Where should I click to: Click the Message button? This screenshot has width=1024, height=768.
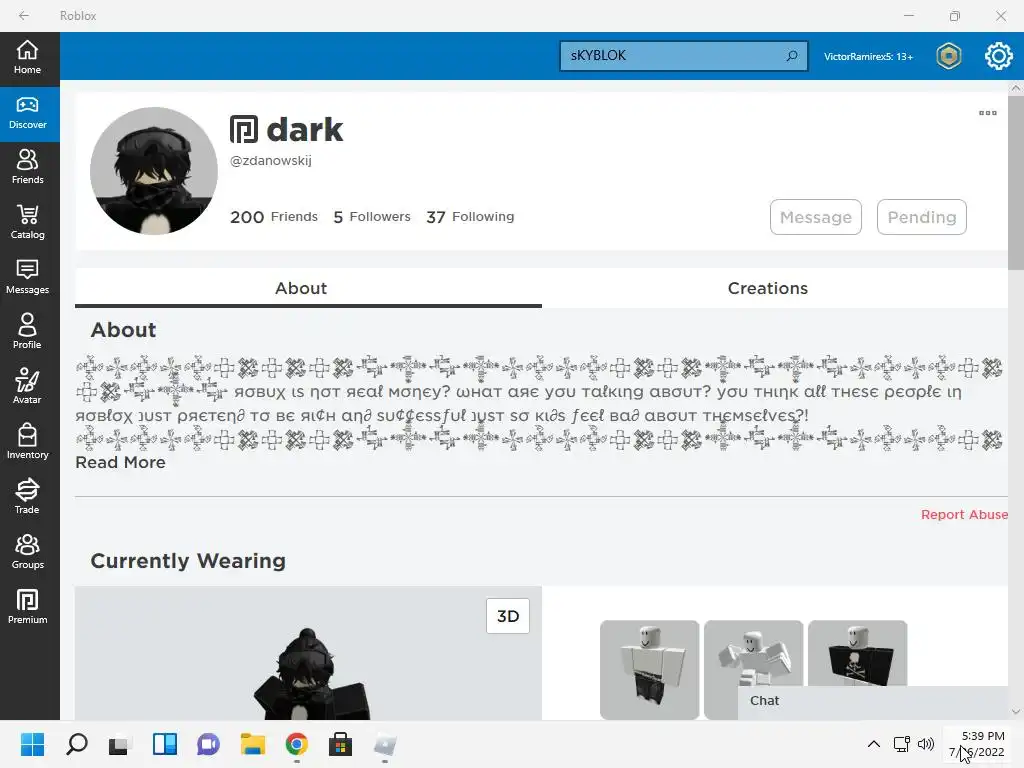tap(816, 217)
